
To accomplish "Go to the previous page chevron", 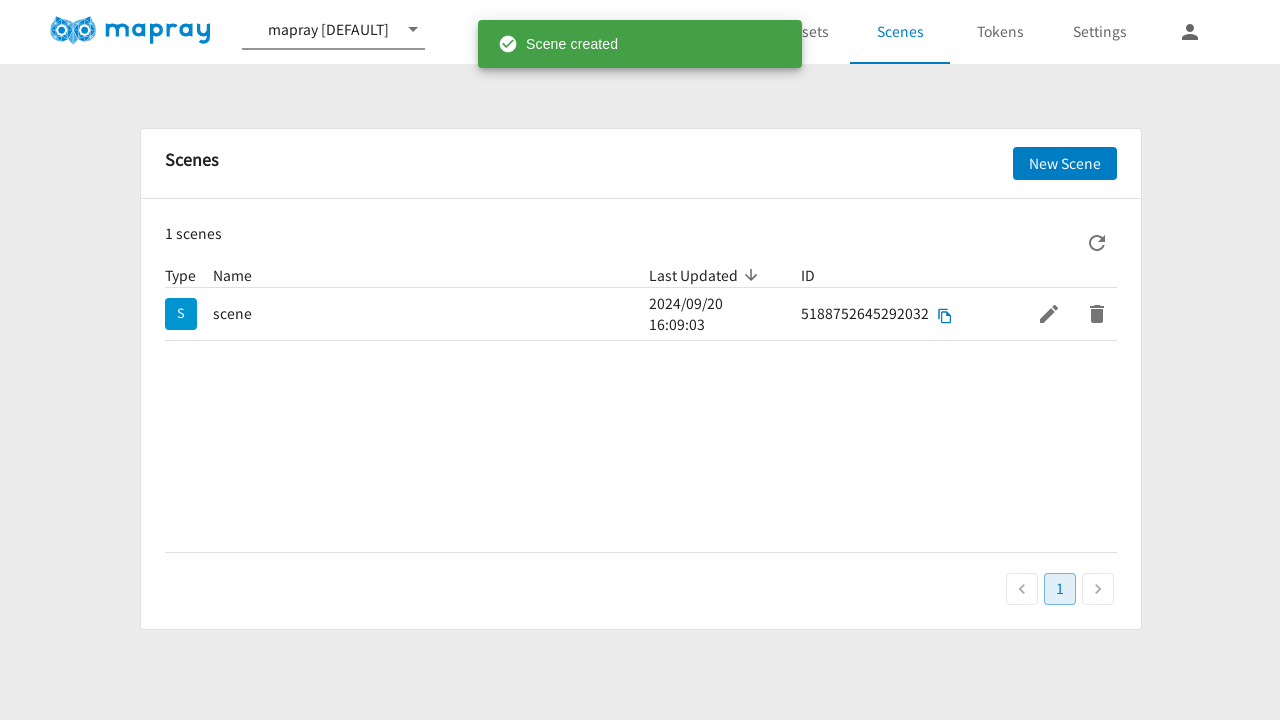I will 1021,589.
